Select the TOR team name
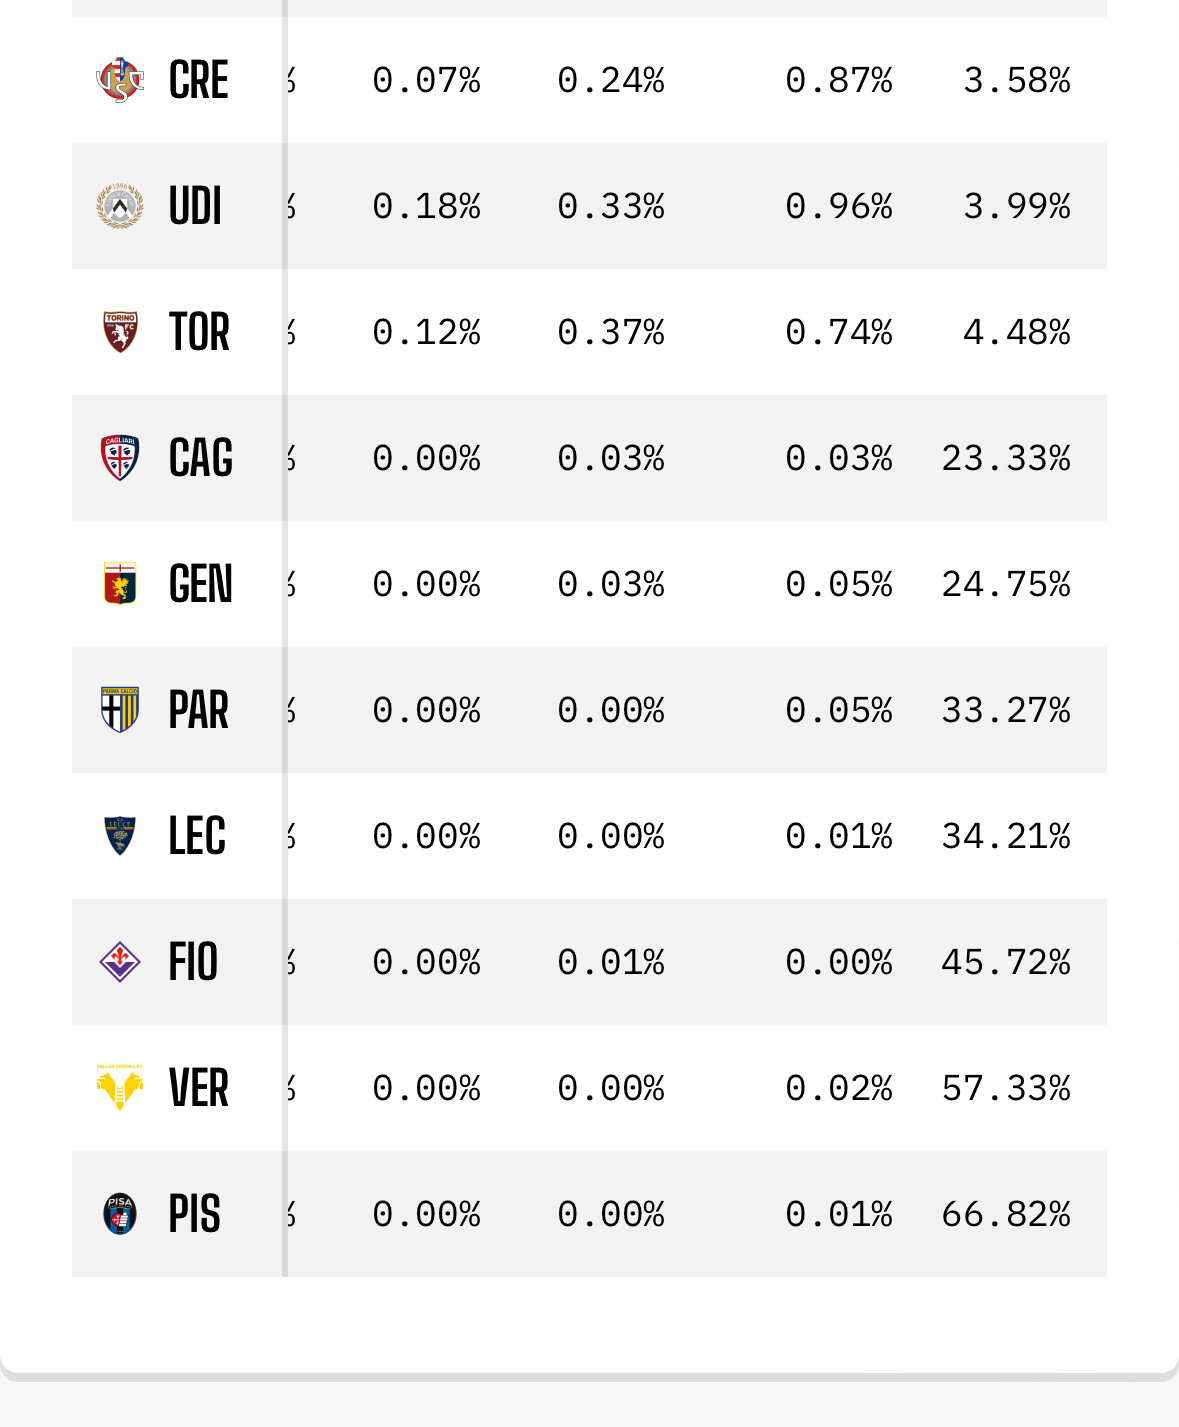The height and width of the screenshot is (1427, 1179). point(199,332)
